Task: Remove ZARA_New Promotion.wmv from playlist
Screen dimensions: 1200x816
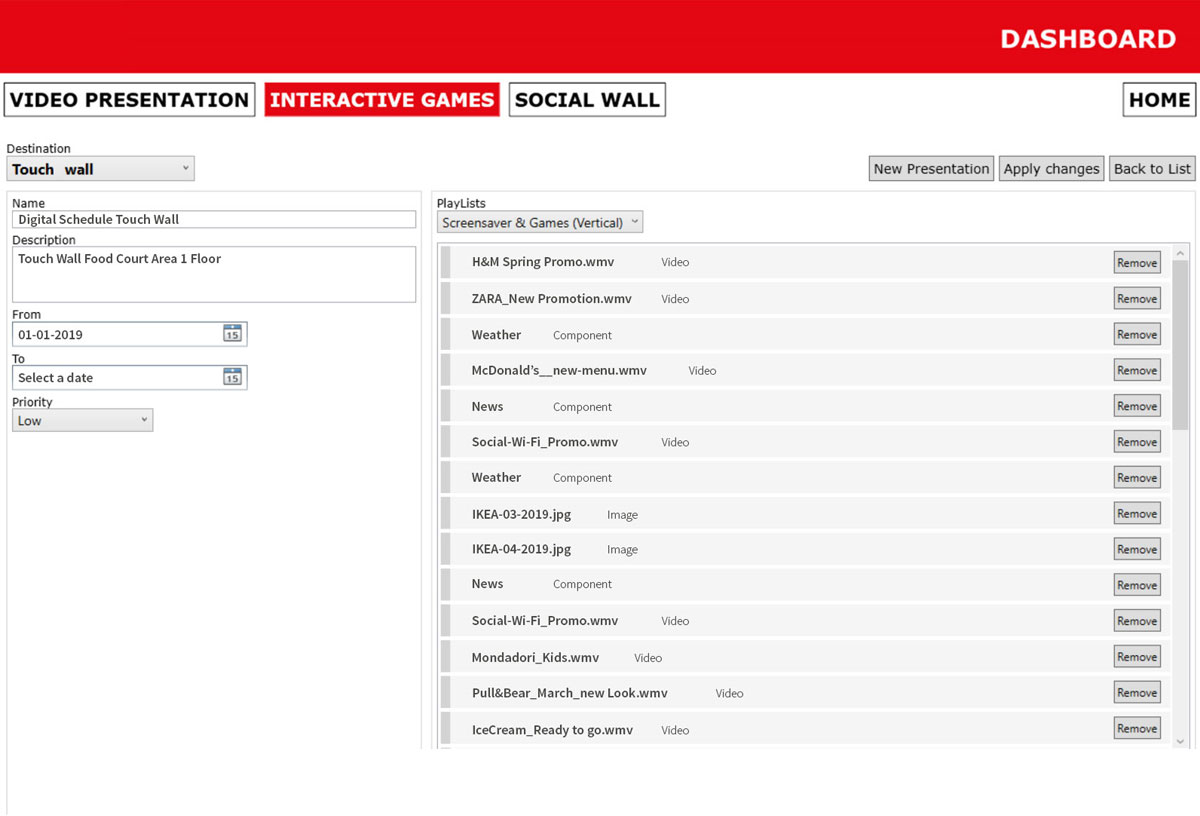Action: coord(1137,299)
